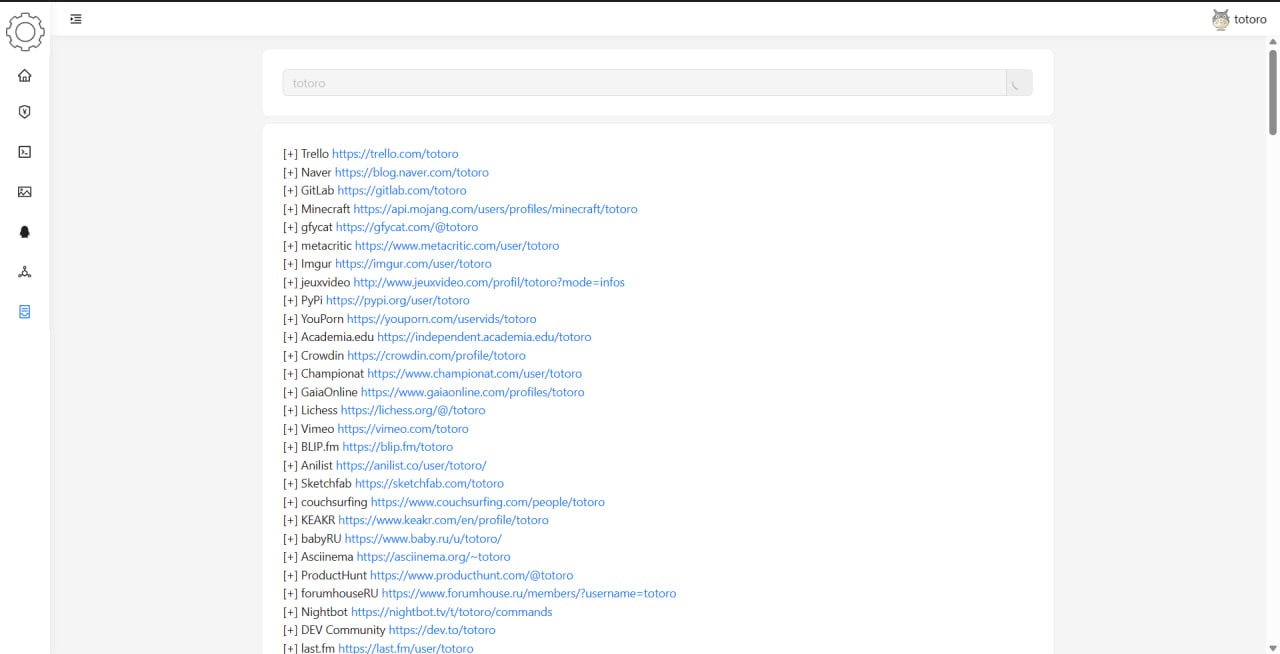The image size is (1280, 654).
Task: Select the 'forumhouseRU' site name text
Action: 340,593
